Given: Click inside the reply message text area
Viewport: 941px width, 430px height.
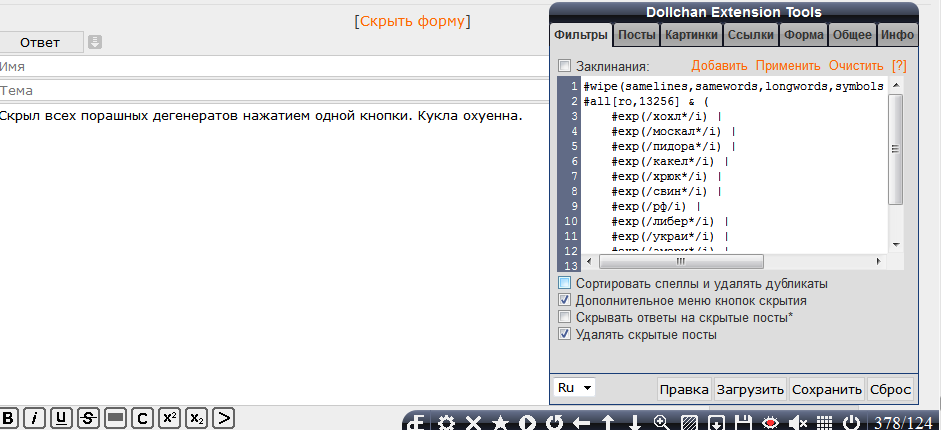Looking at the screenshot, I should 274,252.
